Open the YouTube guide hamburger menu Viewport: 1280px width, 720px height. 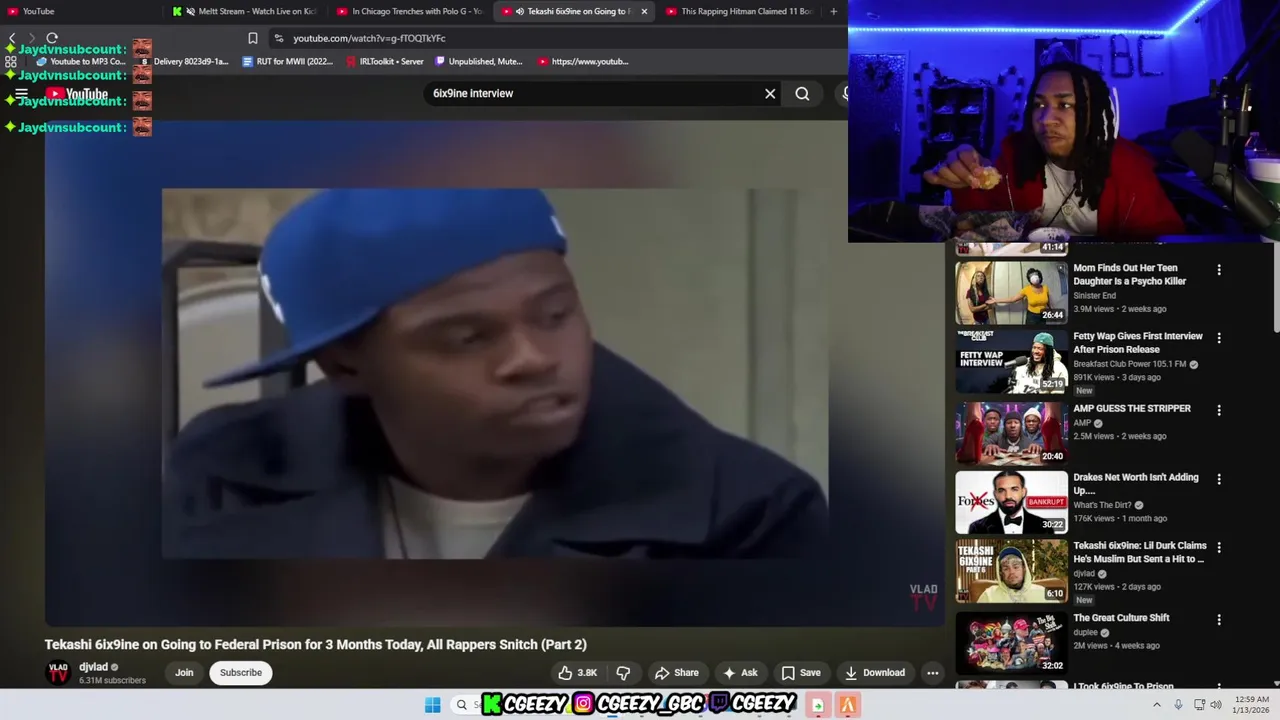21,94
